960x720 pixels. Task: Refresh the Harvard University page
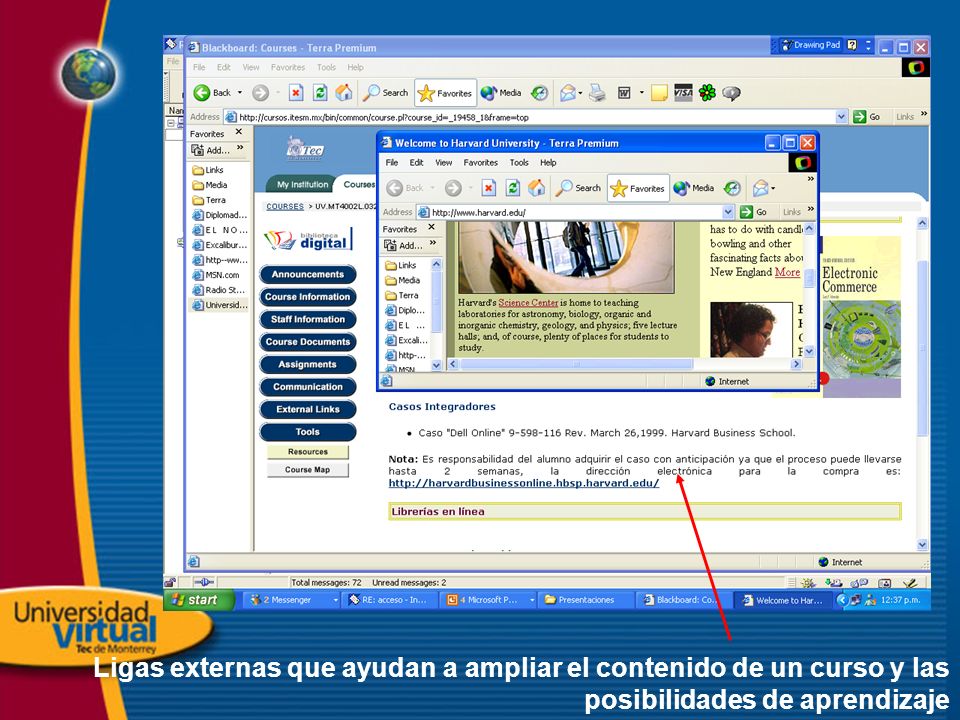point(512,188)
